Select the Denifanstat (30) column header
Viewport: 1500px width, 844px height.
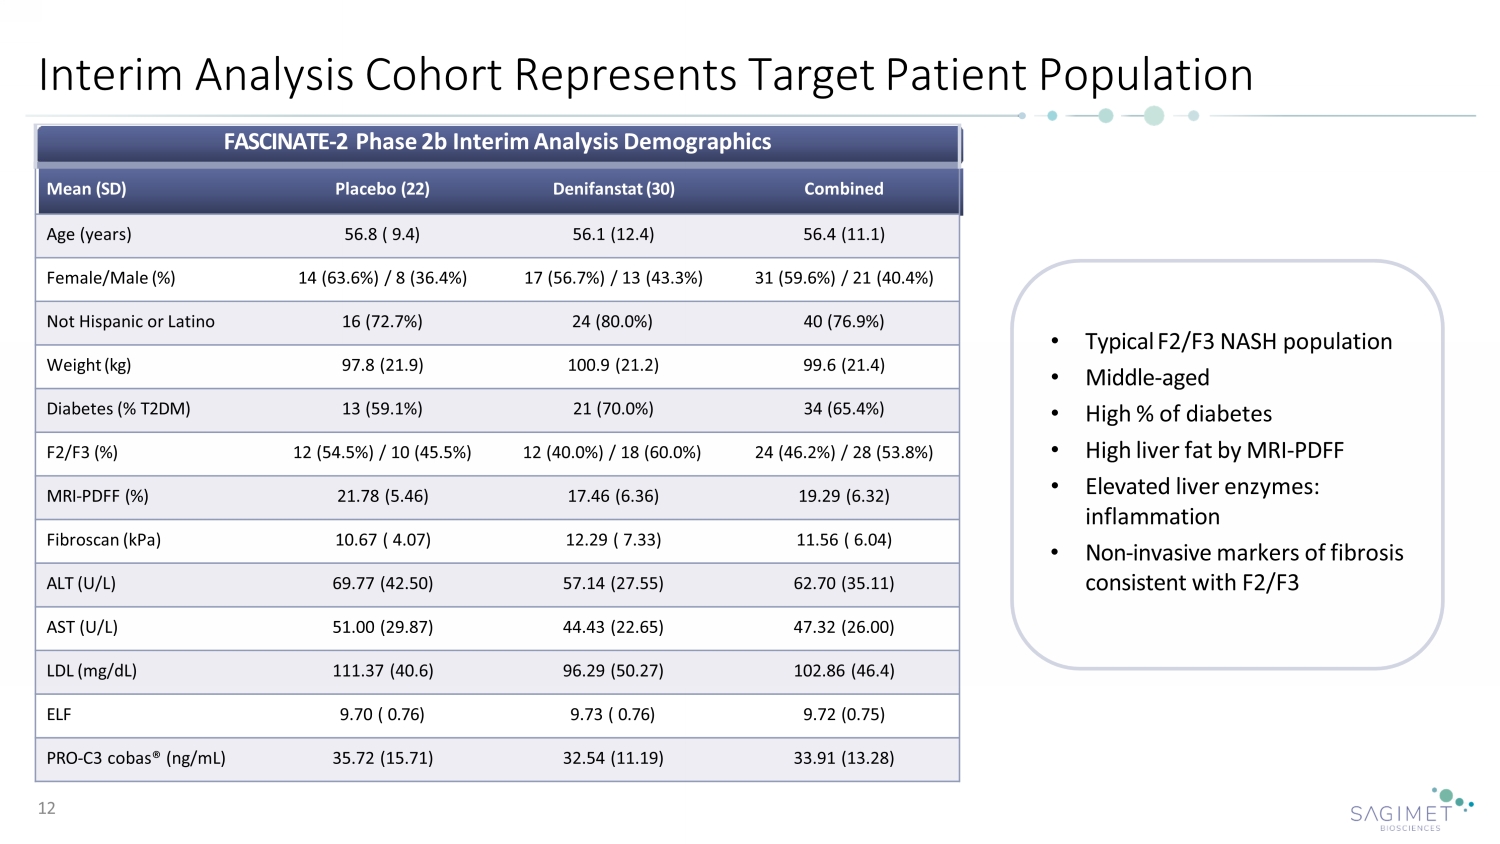(613, 189)
